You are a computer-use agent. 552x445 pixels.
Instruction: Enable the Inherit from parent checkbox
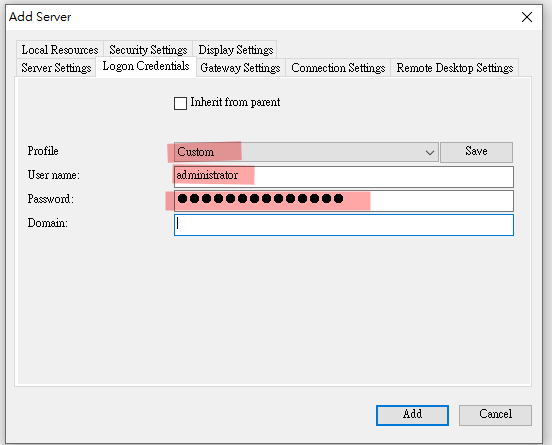coord(180,104)
